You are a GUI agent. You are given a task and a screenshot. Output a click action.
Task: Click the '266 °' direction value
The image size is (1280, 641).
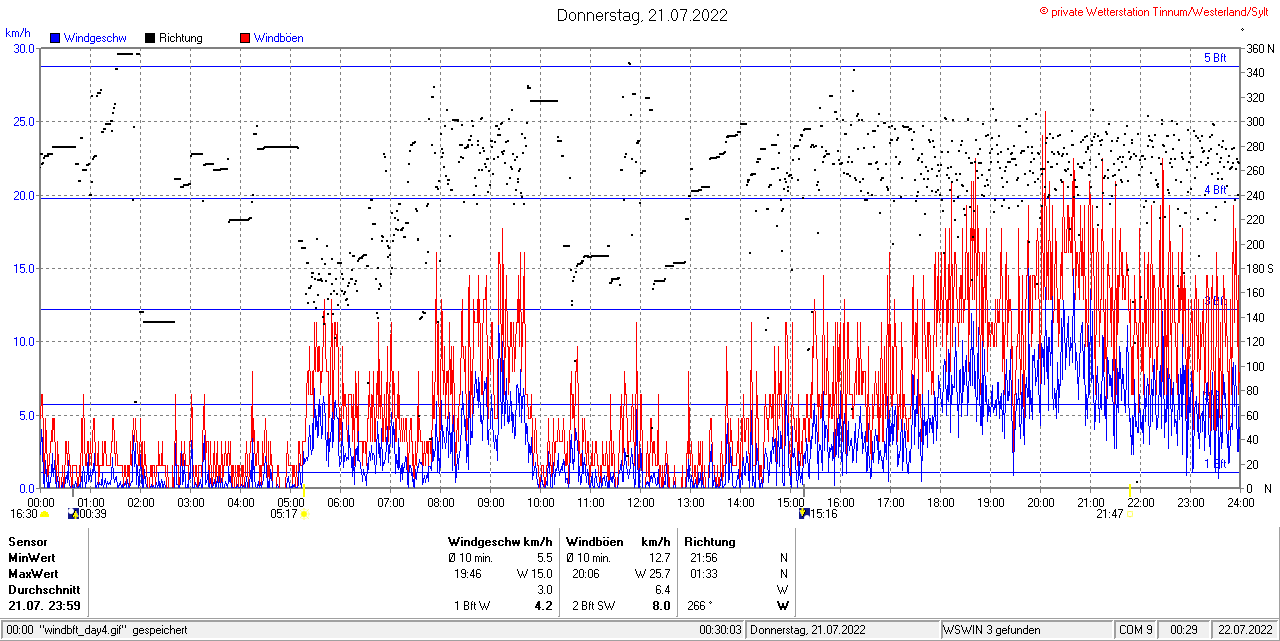701,606
